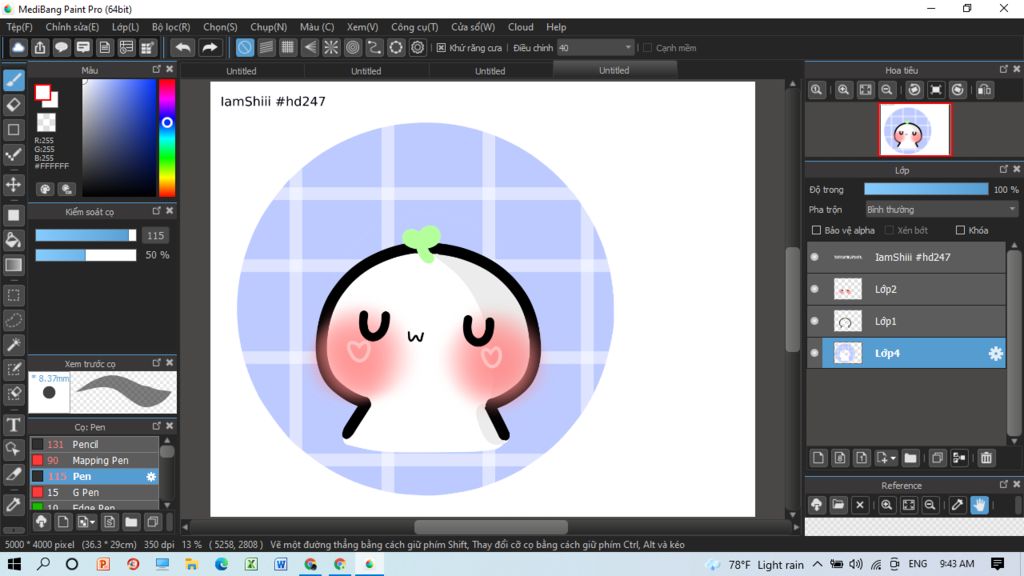
Task: Undock the Kiểm soát cọ panel
Action: click(157, 211)
